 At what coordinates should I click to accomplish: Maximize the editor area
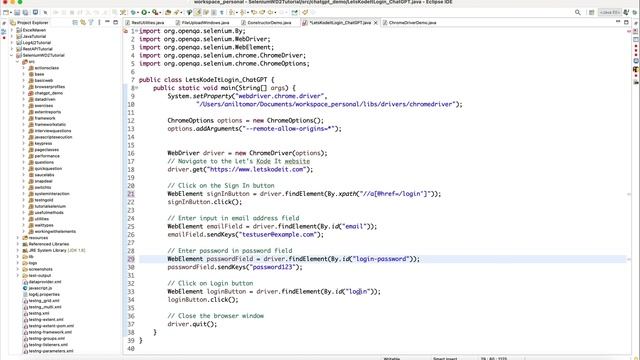[x=627, y=22]
